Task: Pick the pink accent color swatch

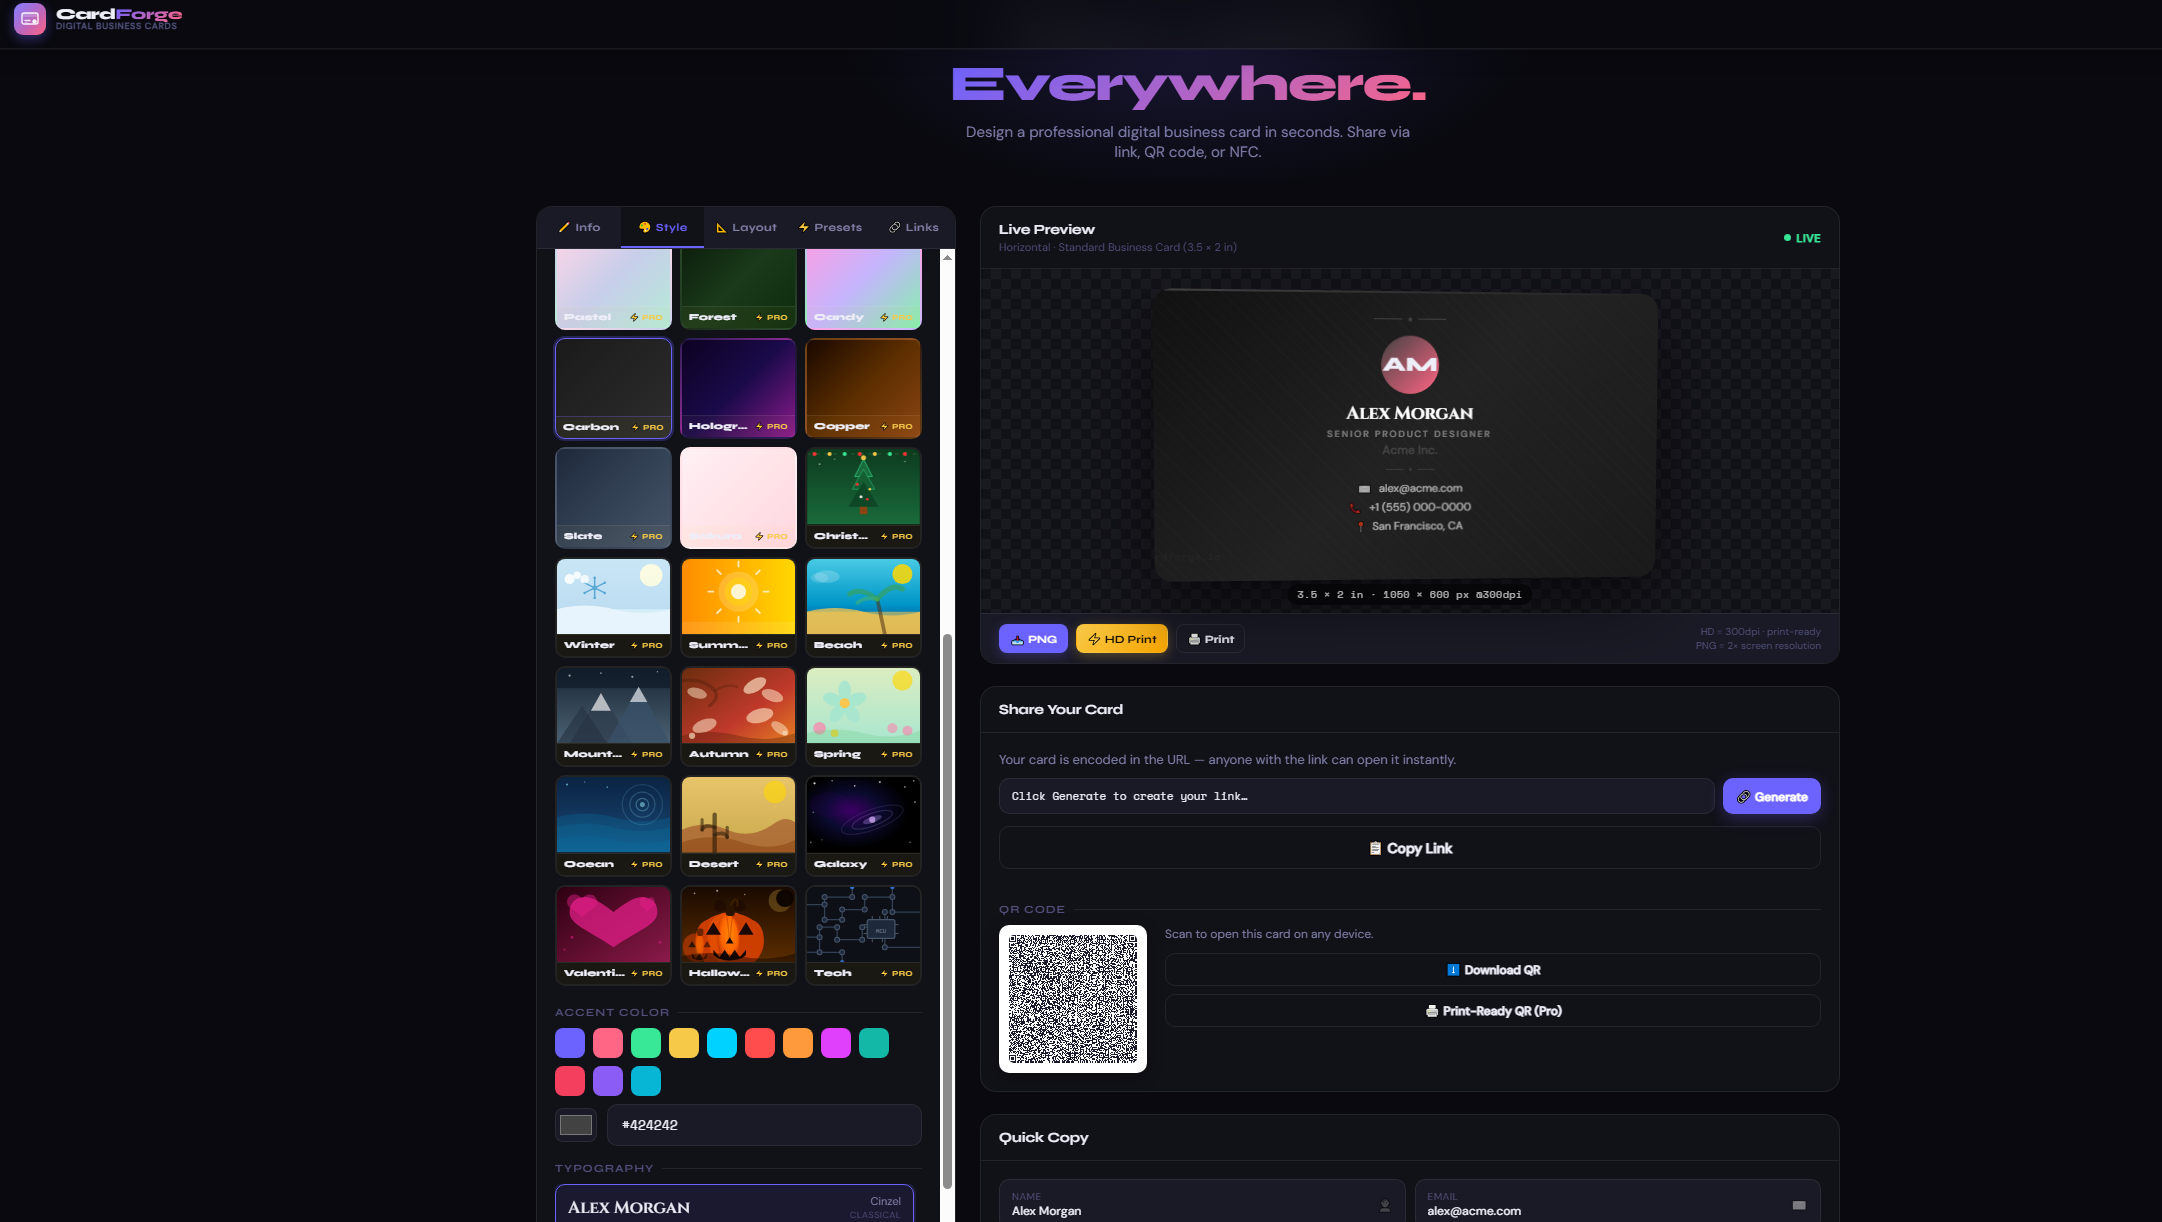Action: click(608, 1043)
